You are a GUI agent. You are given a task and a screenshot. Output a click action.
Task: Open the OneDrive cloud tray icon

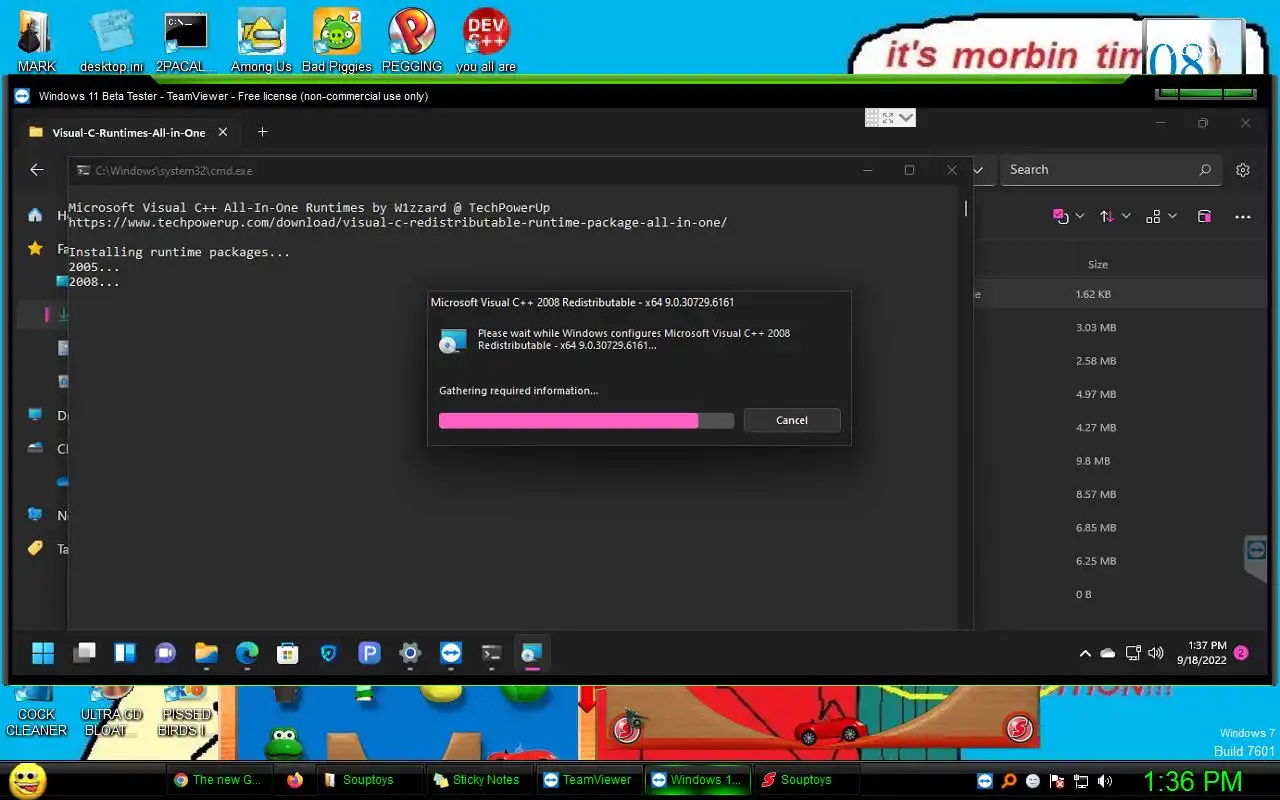click(1108, 653)
